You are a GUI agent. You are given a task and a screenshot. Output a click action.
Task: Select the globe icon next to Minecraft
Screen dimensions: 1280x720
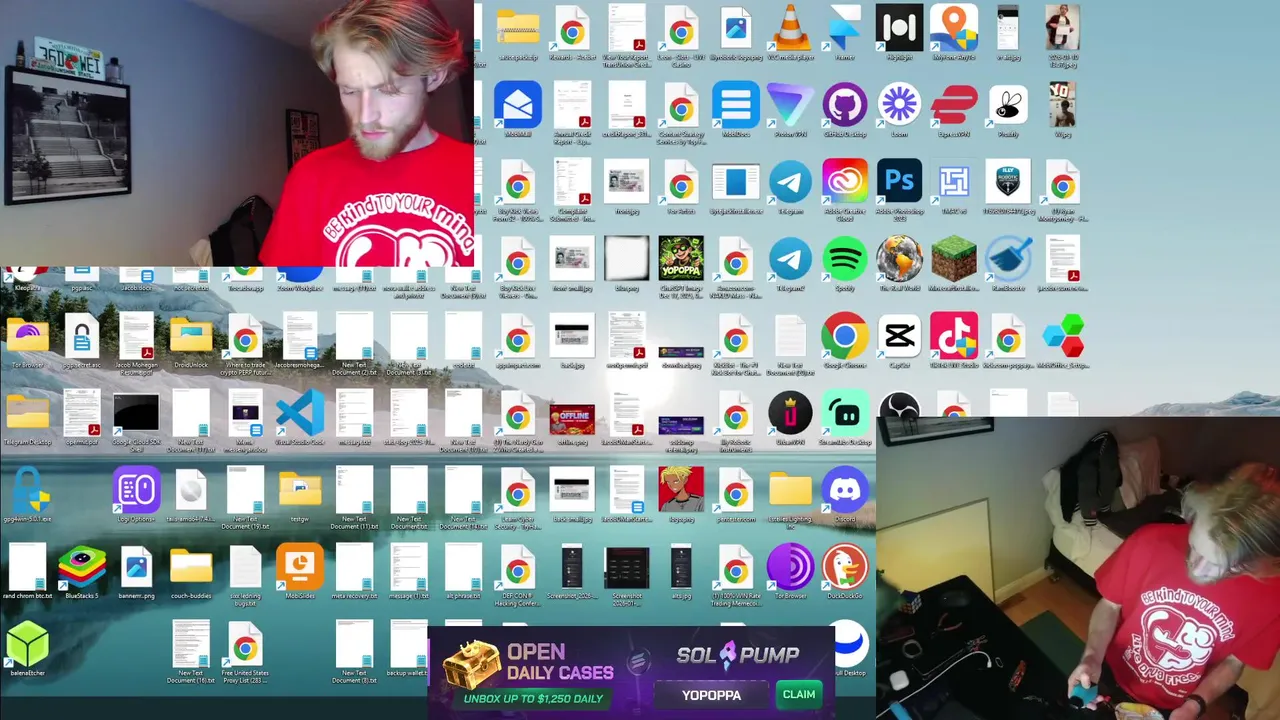click(x=899, y=260)
